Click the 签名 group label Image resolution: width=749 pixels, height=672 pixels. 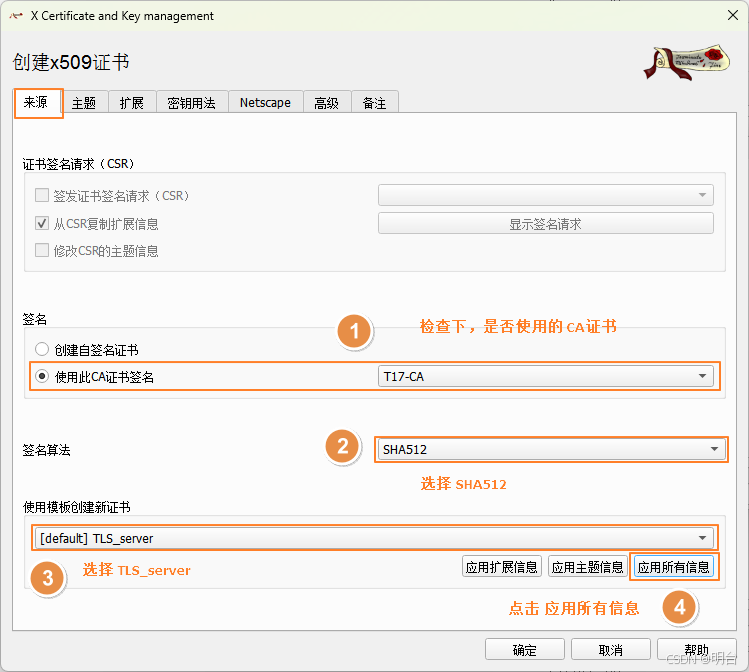tap(34, 319)
